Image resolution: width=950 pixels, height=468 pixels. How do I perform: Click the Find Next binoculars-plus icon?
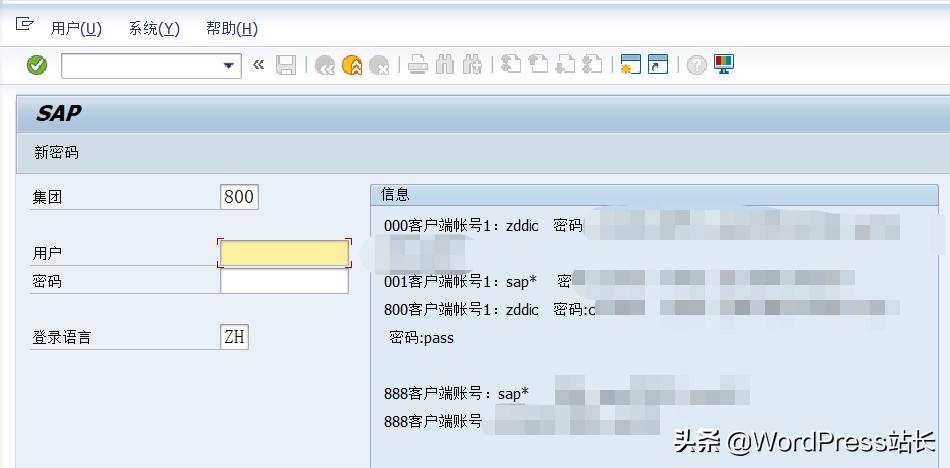[x=472, y=64]
